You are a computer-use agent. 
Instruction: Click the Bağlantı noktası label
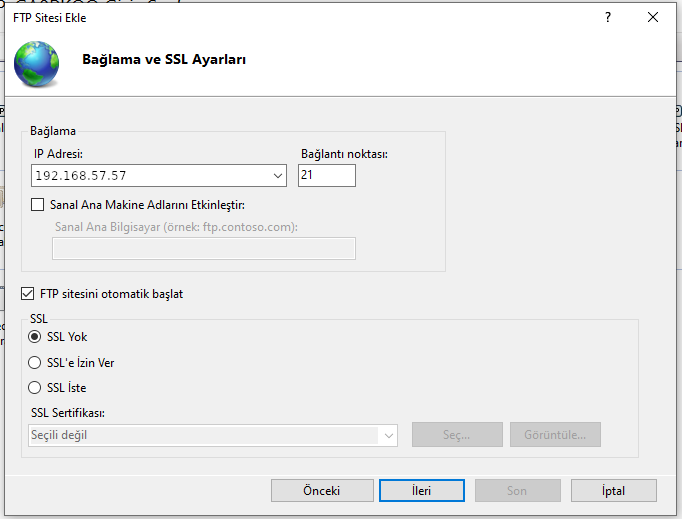point(344,154)
